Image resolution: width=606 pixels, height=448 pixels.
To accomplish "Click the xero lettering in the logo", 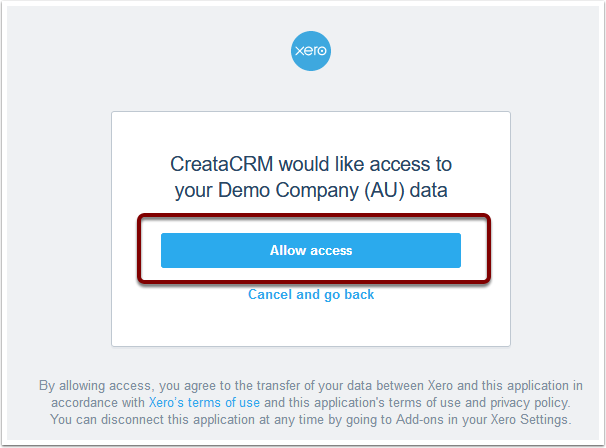I will pos(311,51).
